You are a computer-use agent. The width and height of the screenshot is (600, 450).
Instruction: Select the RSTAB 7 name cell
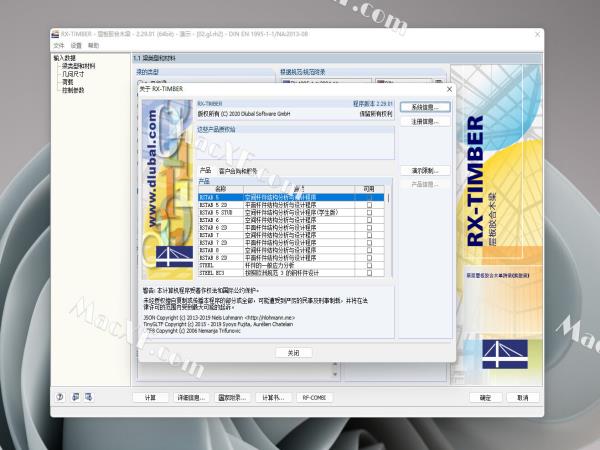point(221,235)
